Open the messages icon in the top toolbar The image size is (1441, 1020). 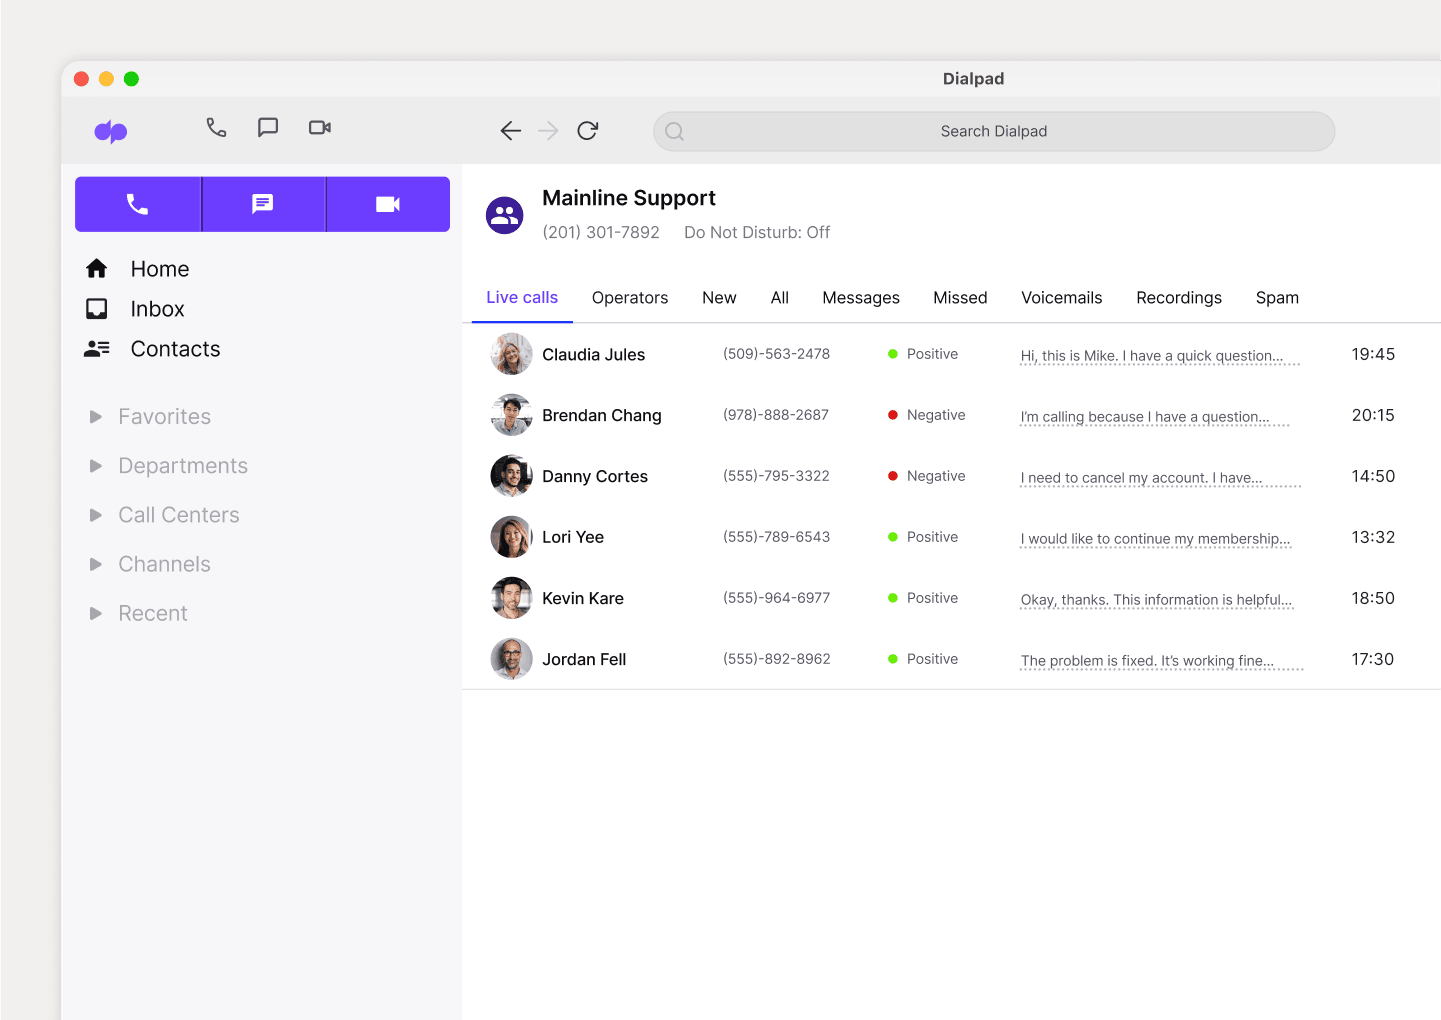tap(267, 128)
